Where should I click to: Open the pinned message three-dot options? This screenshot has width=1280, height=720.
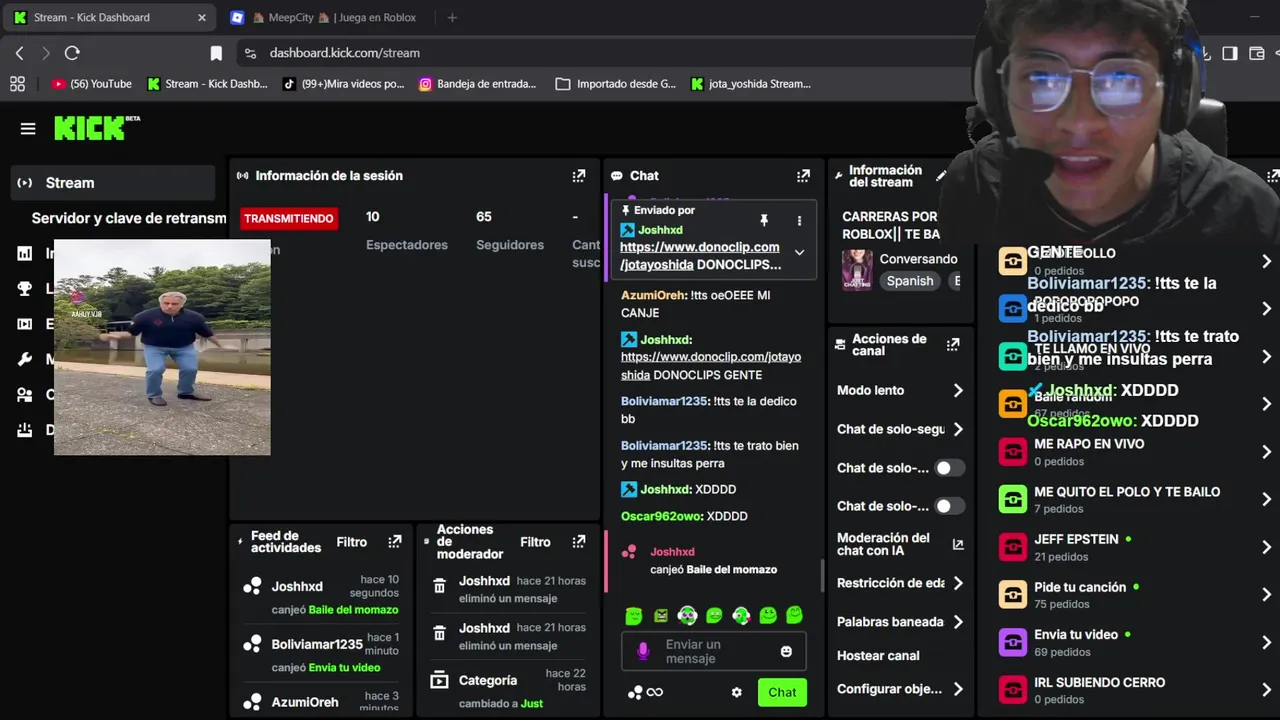[x=799, y=220]
